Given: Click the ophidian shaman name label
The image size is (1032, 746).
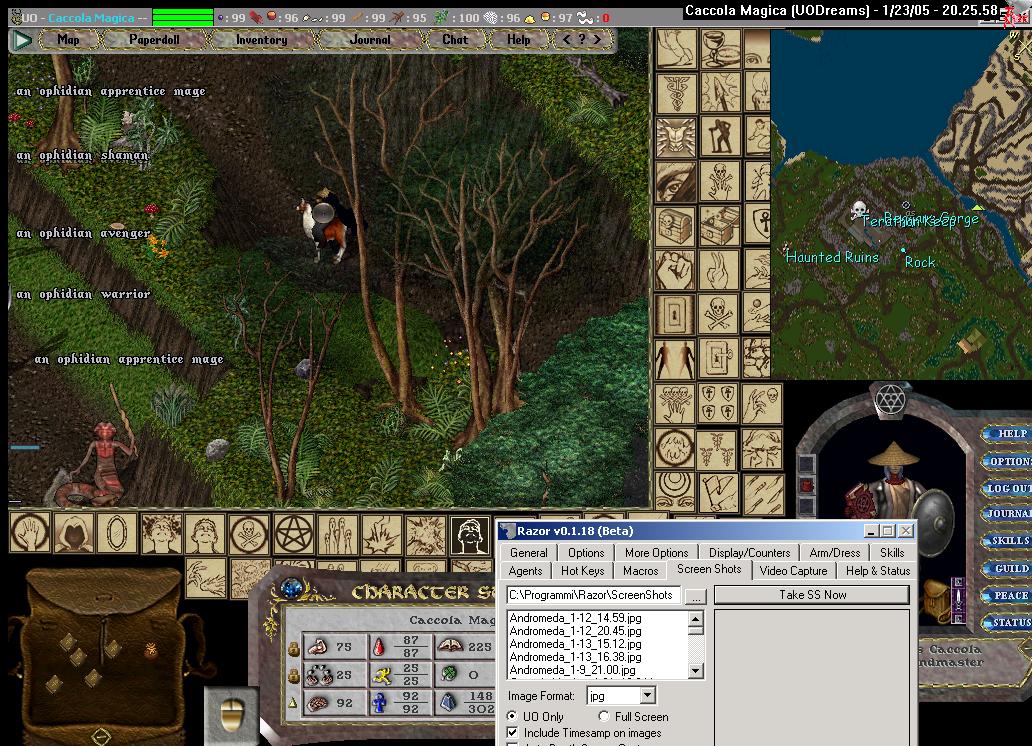Looking at the screenshot, I should coord(82,155).
